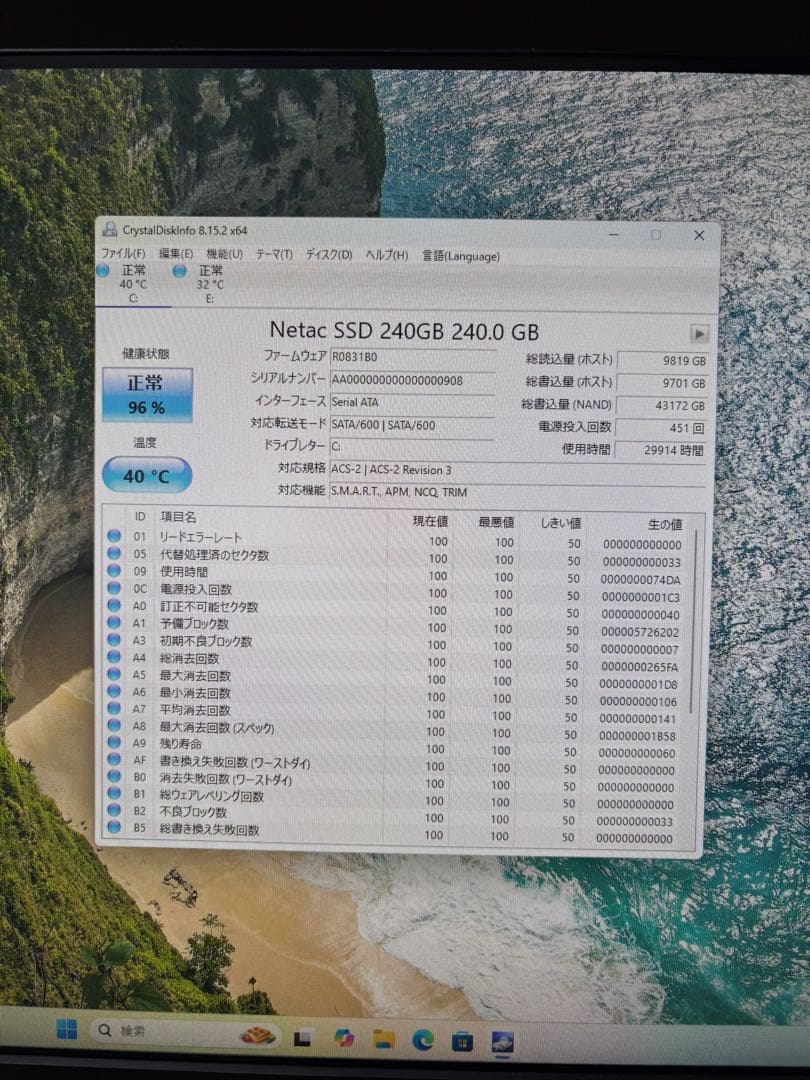Open the 言語(Language) menu
This screenshot has width=810, height=1080.
(461, 256)
